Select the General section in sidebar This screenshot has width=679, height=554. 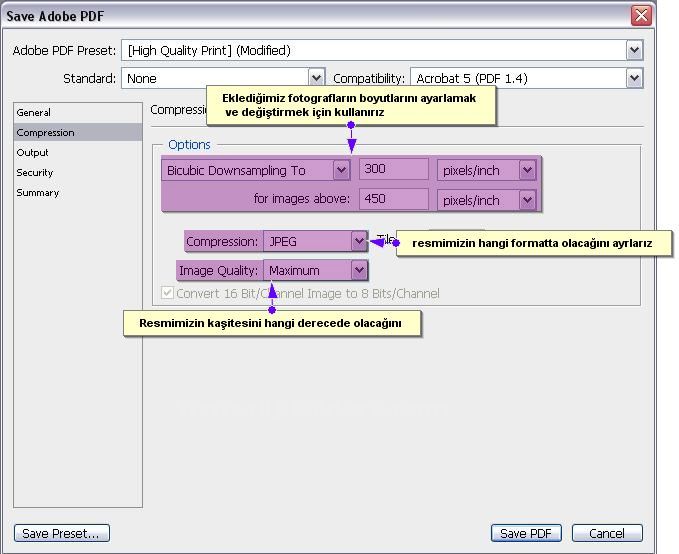point(78,113)
